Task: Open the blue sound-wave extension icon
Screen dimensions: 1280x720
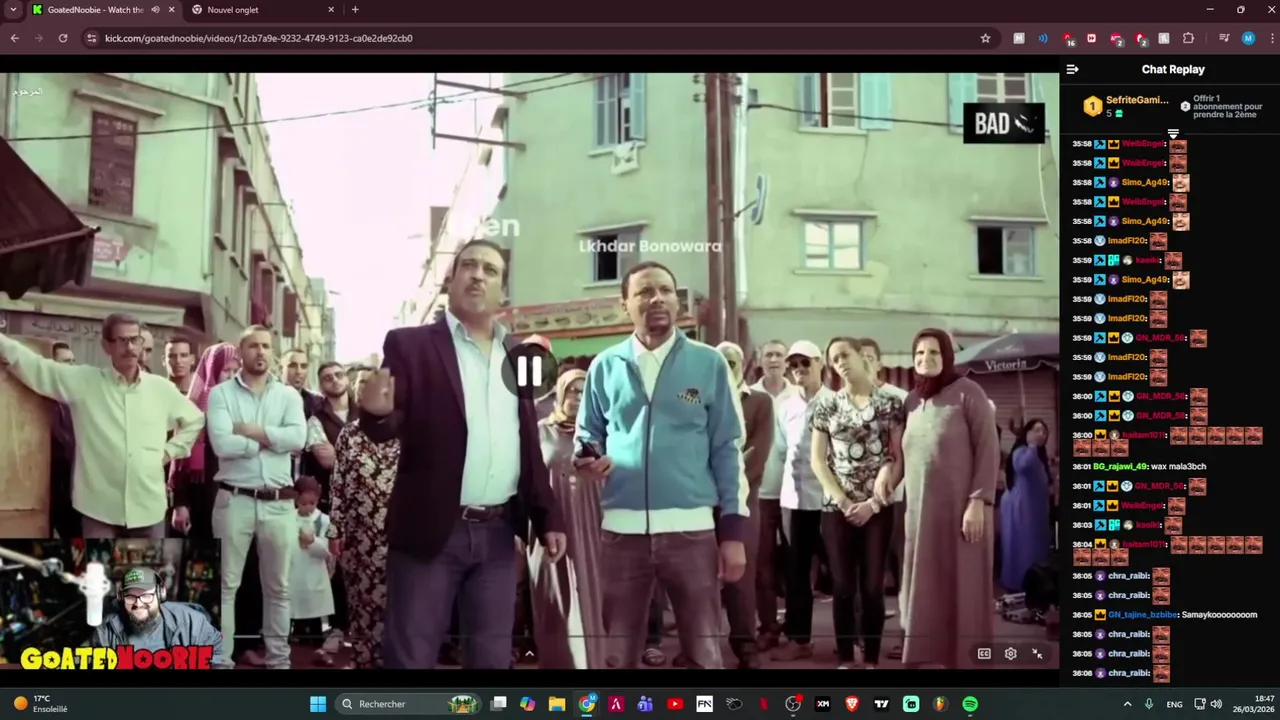Action: [1043, 38]
